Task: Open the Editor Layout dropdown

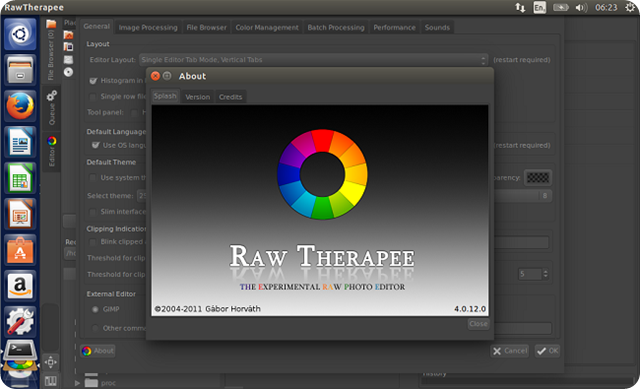Action: coord(313,60)
